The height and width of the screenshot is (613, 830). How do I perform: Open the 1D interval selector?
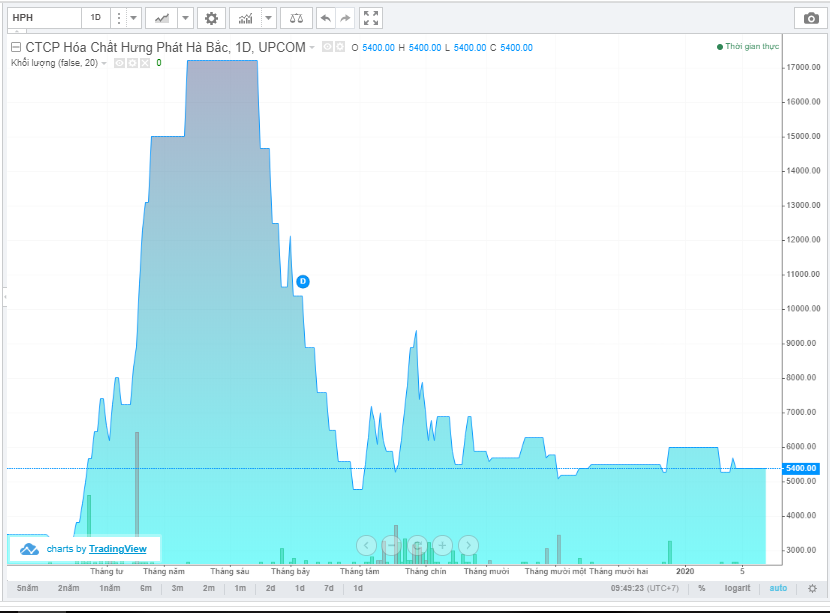click(x=95, y=17)
